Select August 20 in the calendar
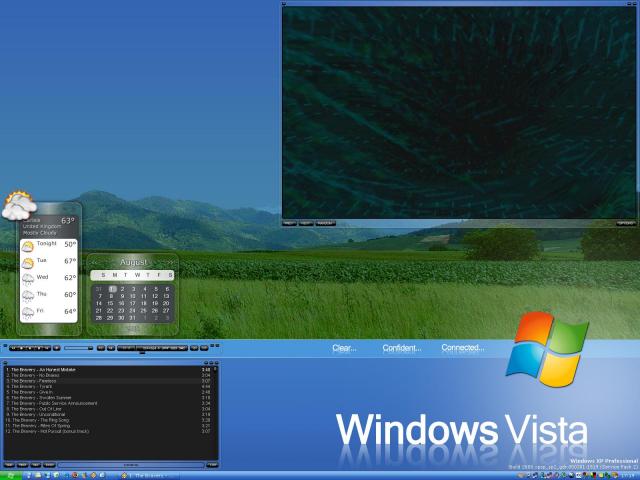The width and height of the screenshot is (640, 480). point(166,303)
